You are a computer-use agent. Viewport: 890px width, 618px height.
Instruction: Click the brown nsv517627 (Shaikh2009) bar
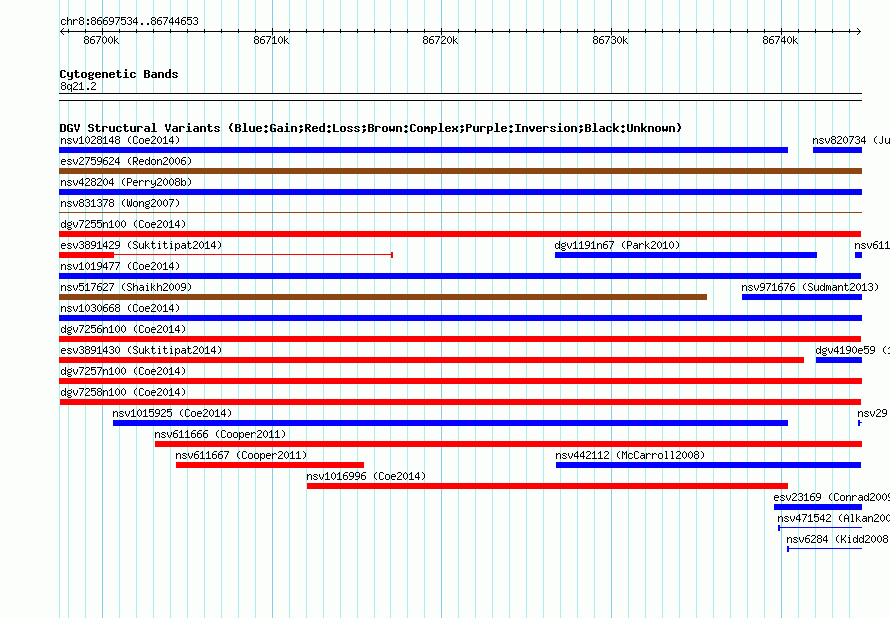tap(383, 297)
